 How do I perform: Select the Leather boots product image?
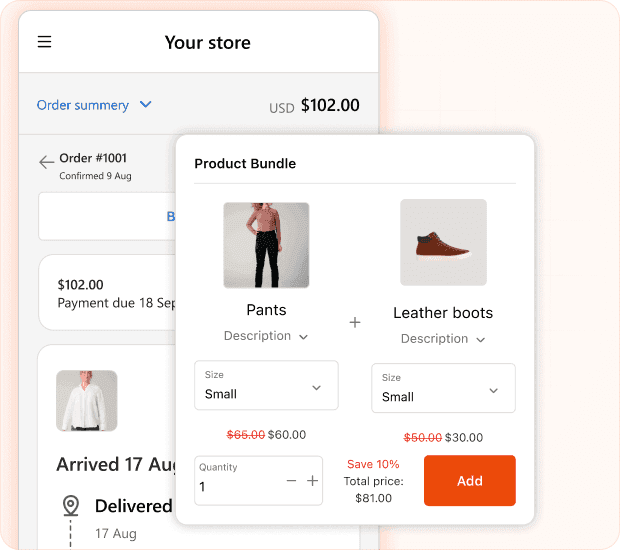coord(443,242)
